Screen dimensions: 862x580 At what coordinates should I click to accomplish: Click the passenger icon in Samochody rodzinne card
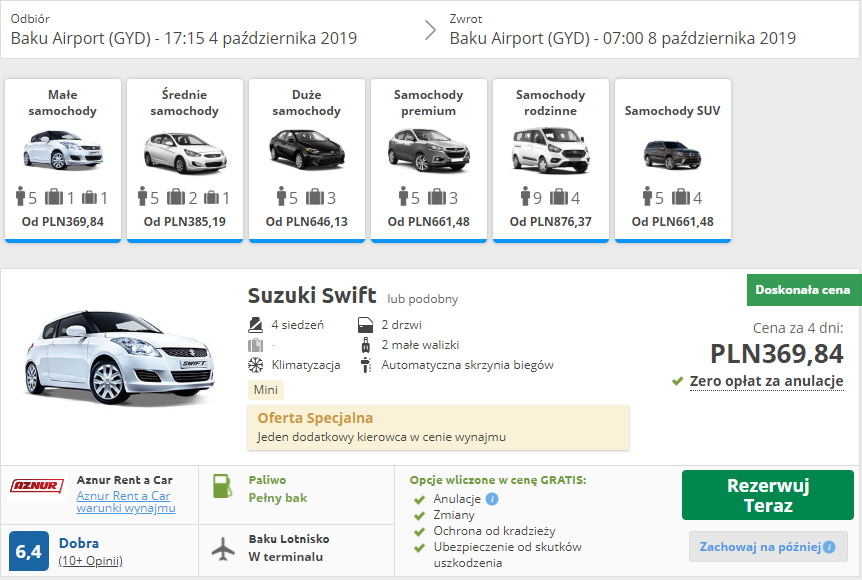click(x=526, y=196)
